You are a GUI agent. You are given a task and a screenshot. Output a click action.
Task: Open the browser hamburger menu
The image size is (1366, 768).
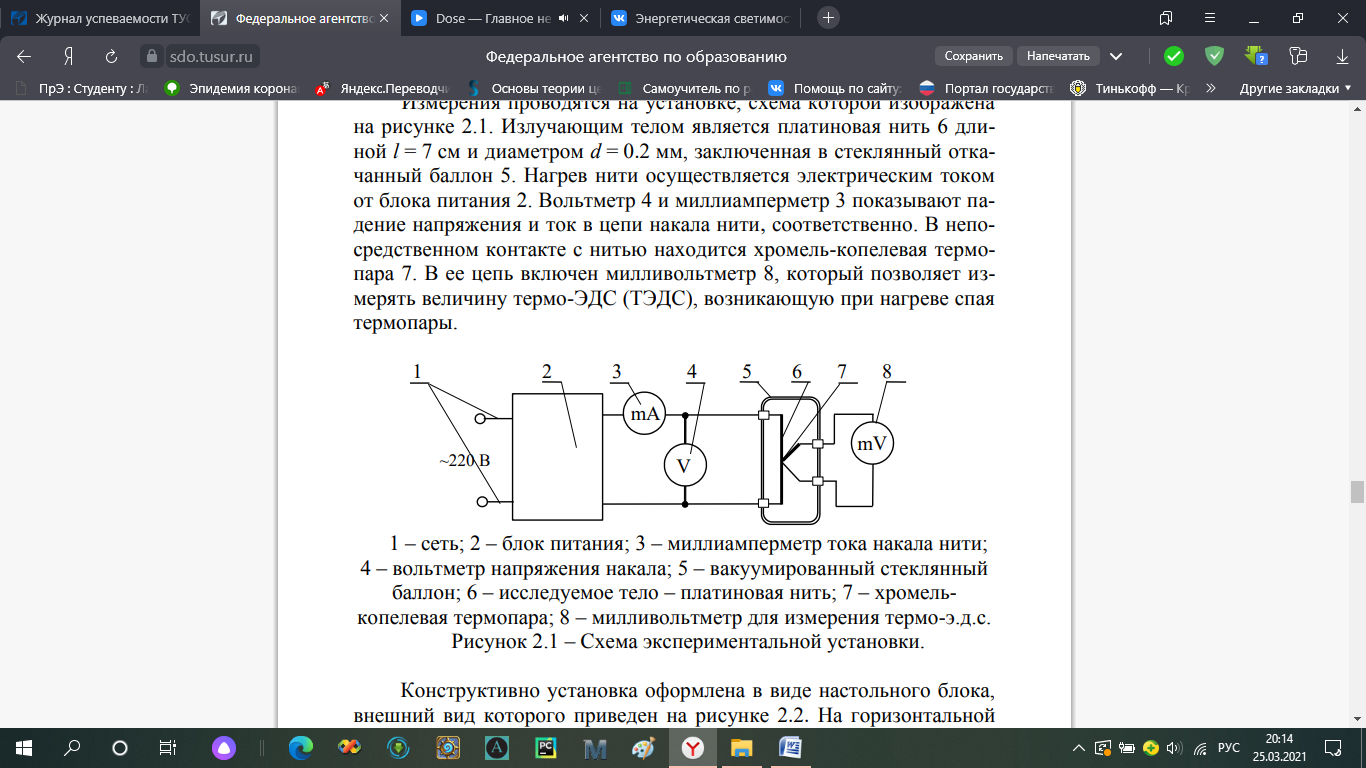click(1210, 18)
